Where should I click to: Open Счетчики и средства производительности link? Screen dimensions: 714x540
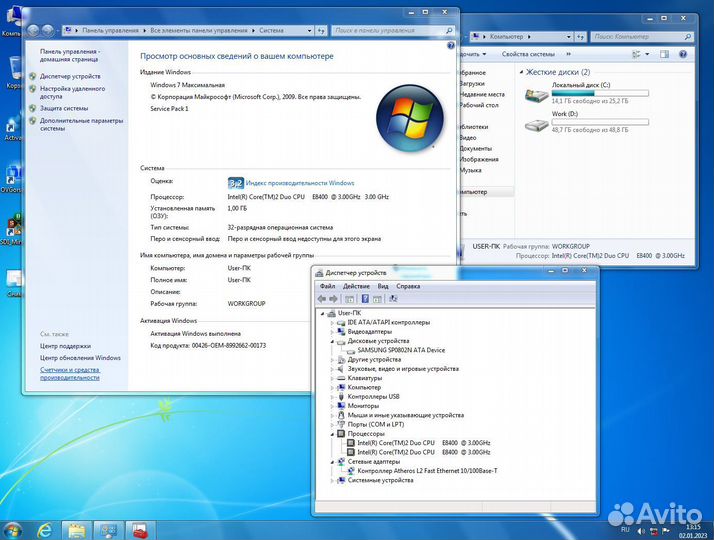70,374
